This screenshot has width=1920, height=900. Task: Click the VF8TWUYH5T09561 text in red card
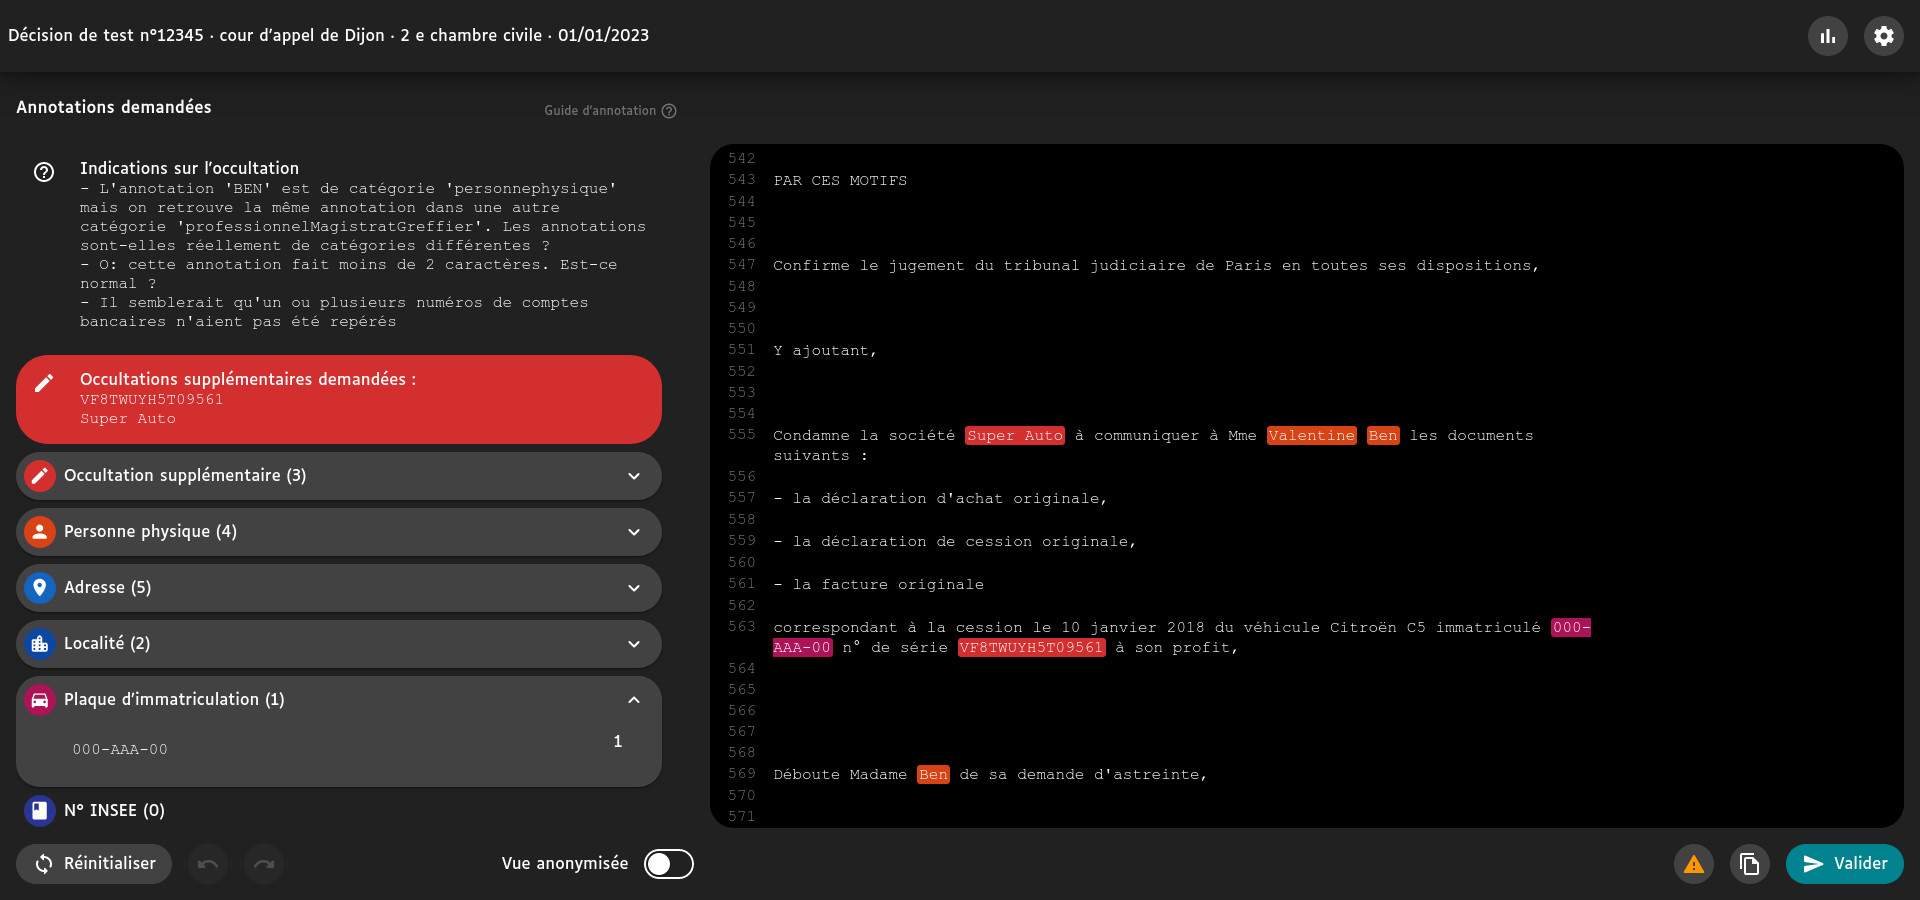tap(152, 400)
